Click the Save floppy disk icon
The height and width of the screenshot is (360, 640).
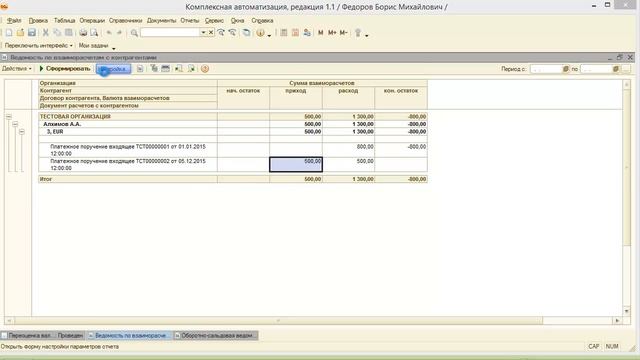pos(32,33)
